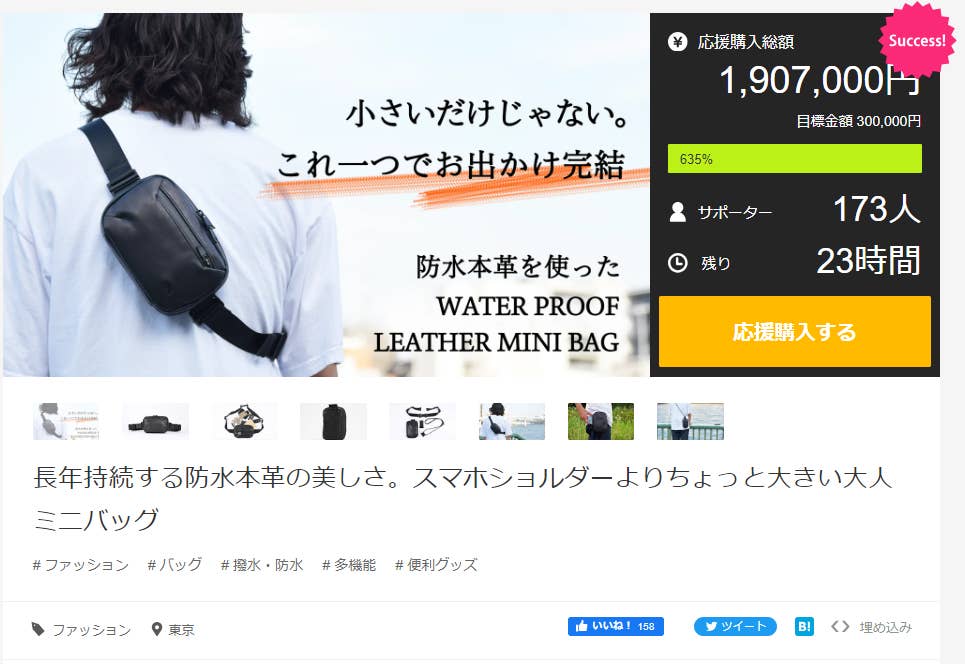Image resolution: width=965 pixels, height=664 pixels.
Task: Click the clock icon beside 残り
Action: (x=678, y=263)
